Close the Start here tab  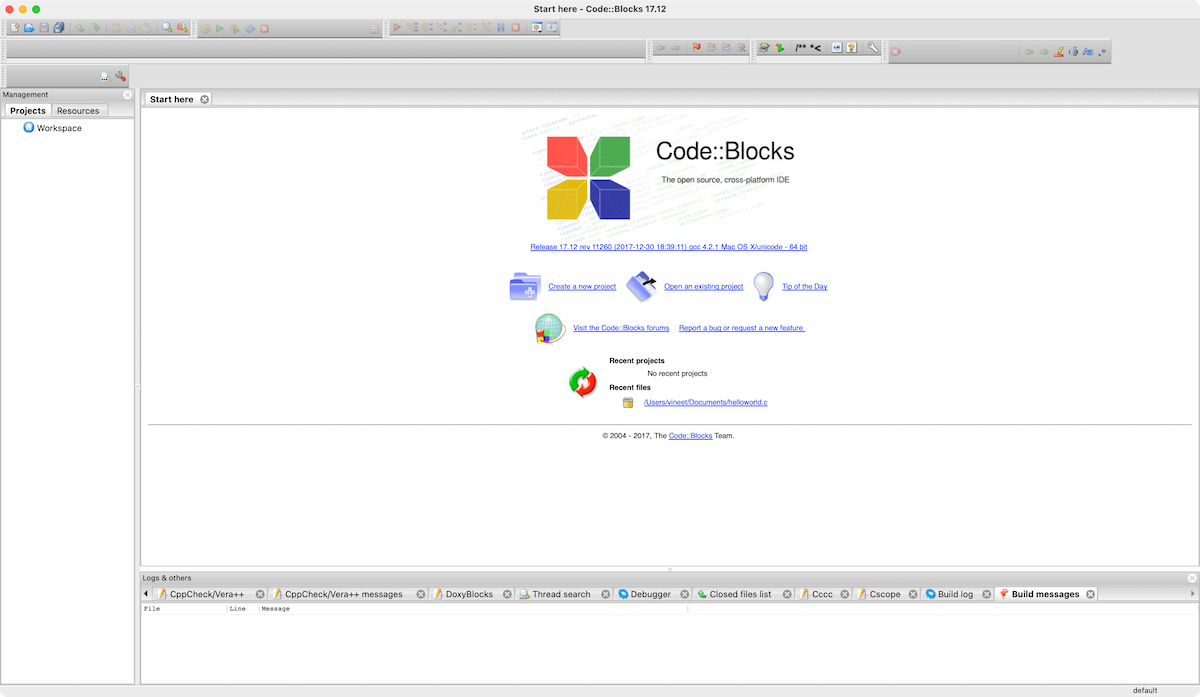pyautogui.click(x=204, y=99)
